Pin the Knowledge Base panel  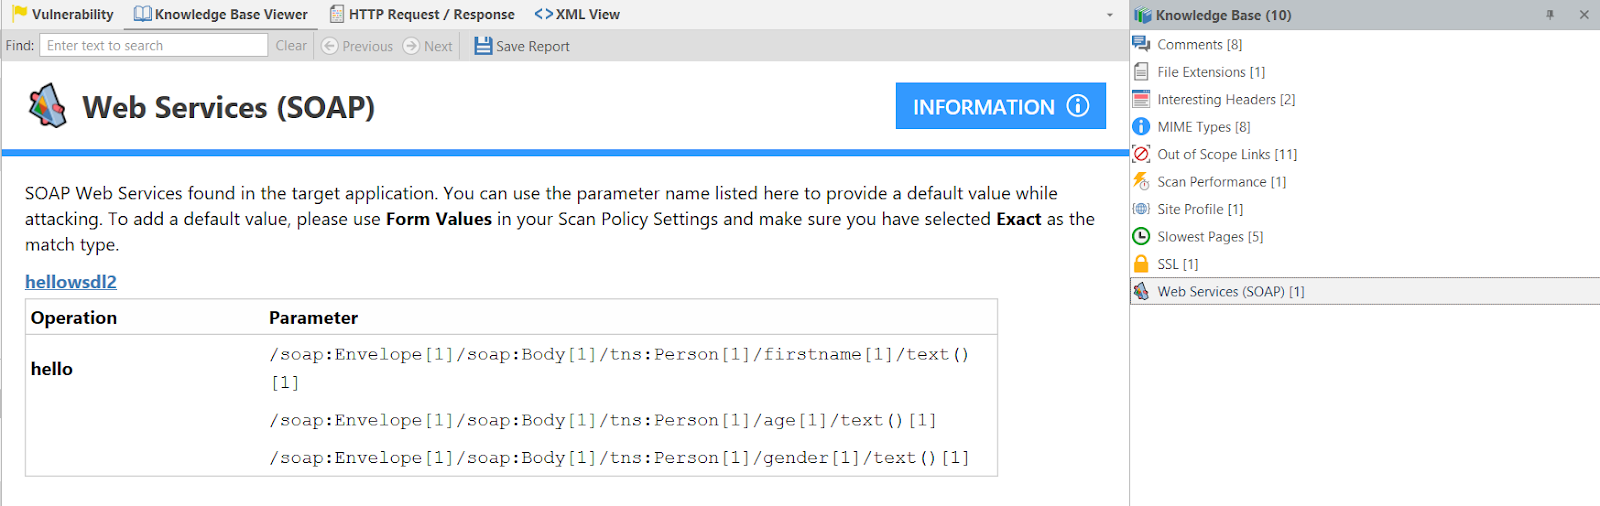point(1550,15)
